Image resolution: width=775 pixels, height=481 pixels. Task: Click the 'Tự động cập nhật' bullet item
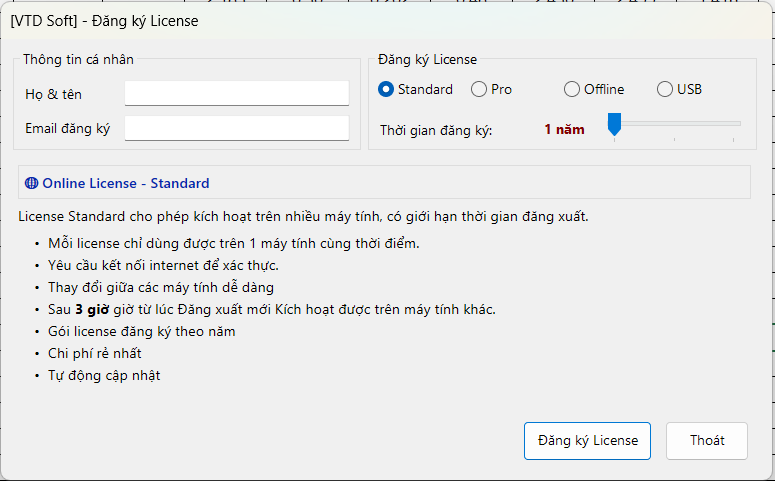coord(104,375)
